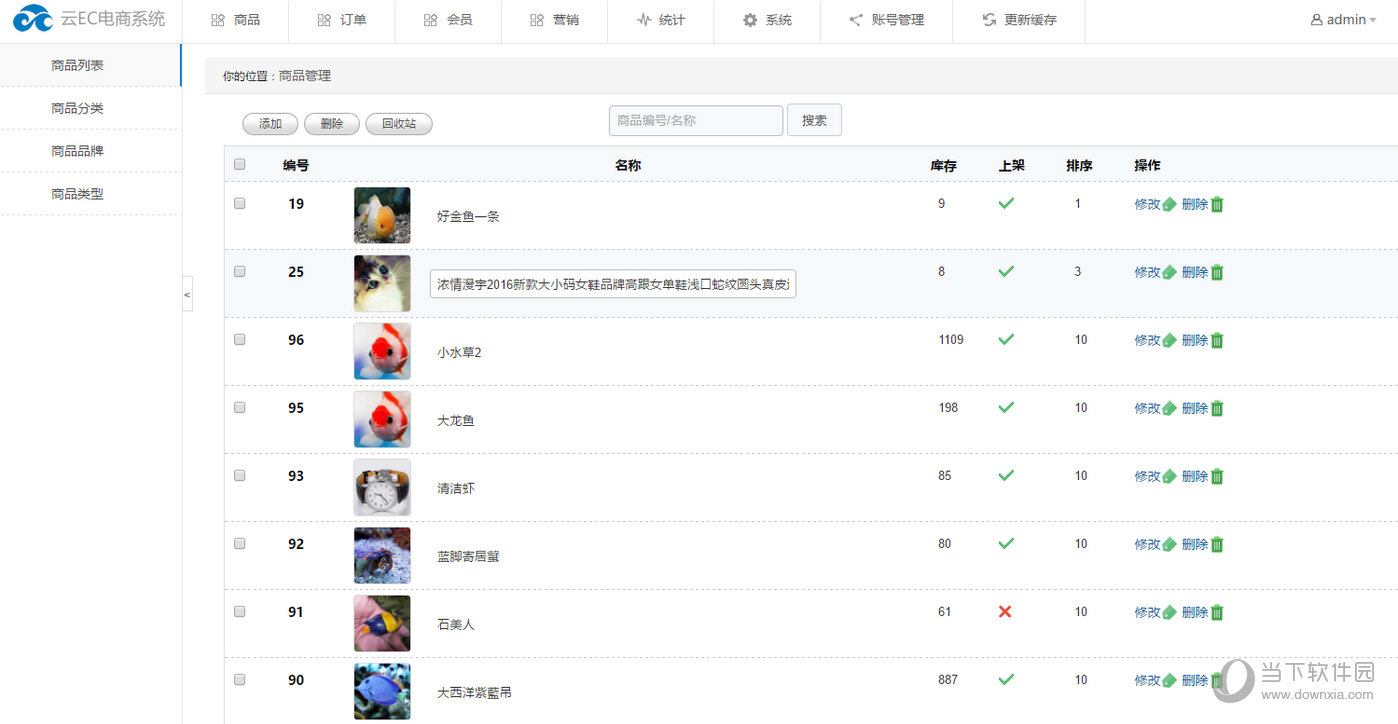Click the 回收站 button

pyautogui.click(x=398, y=124)
